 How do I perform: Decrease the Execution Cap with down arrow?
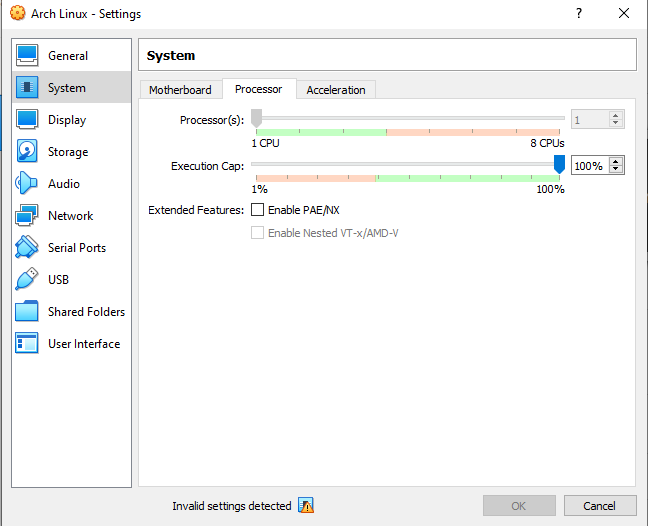click(616, 169)
